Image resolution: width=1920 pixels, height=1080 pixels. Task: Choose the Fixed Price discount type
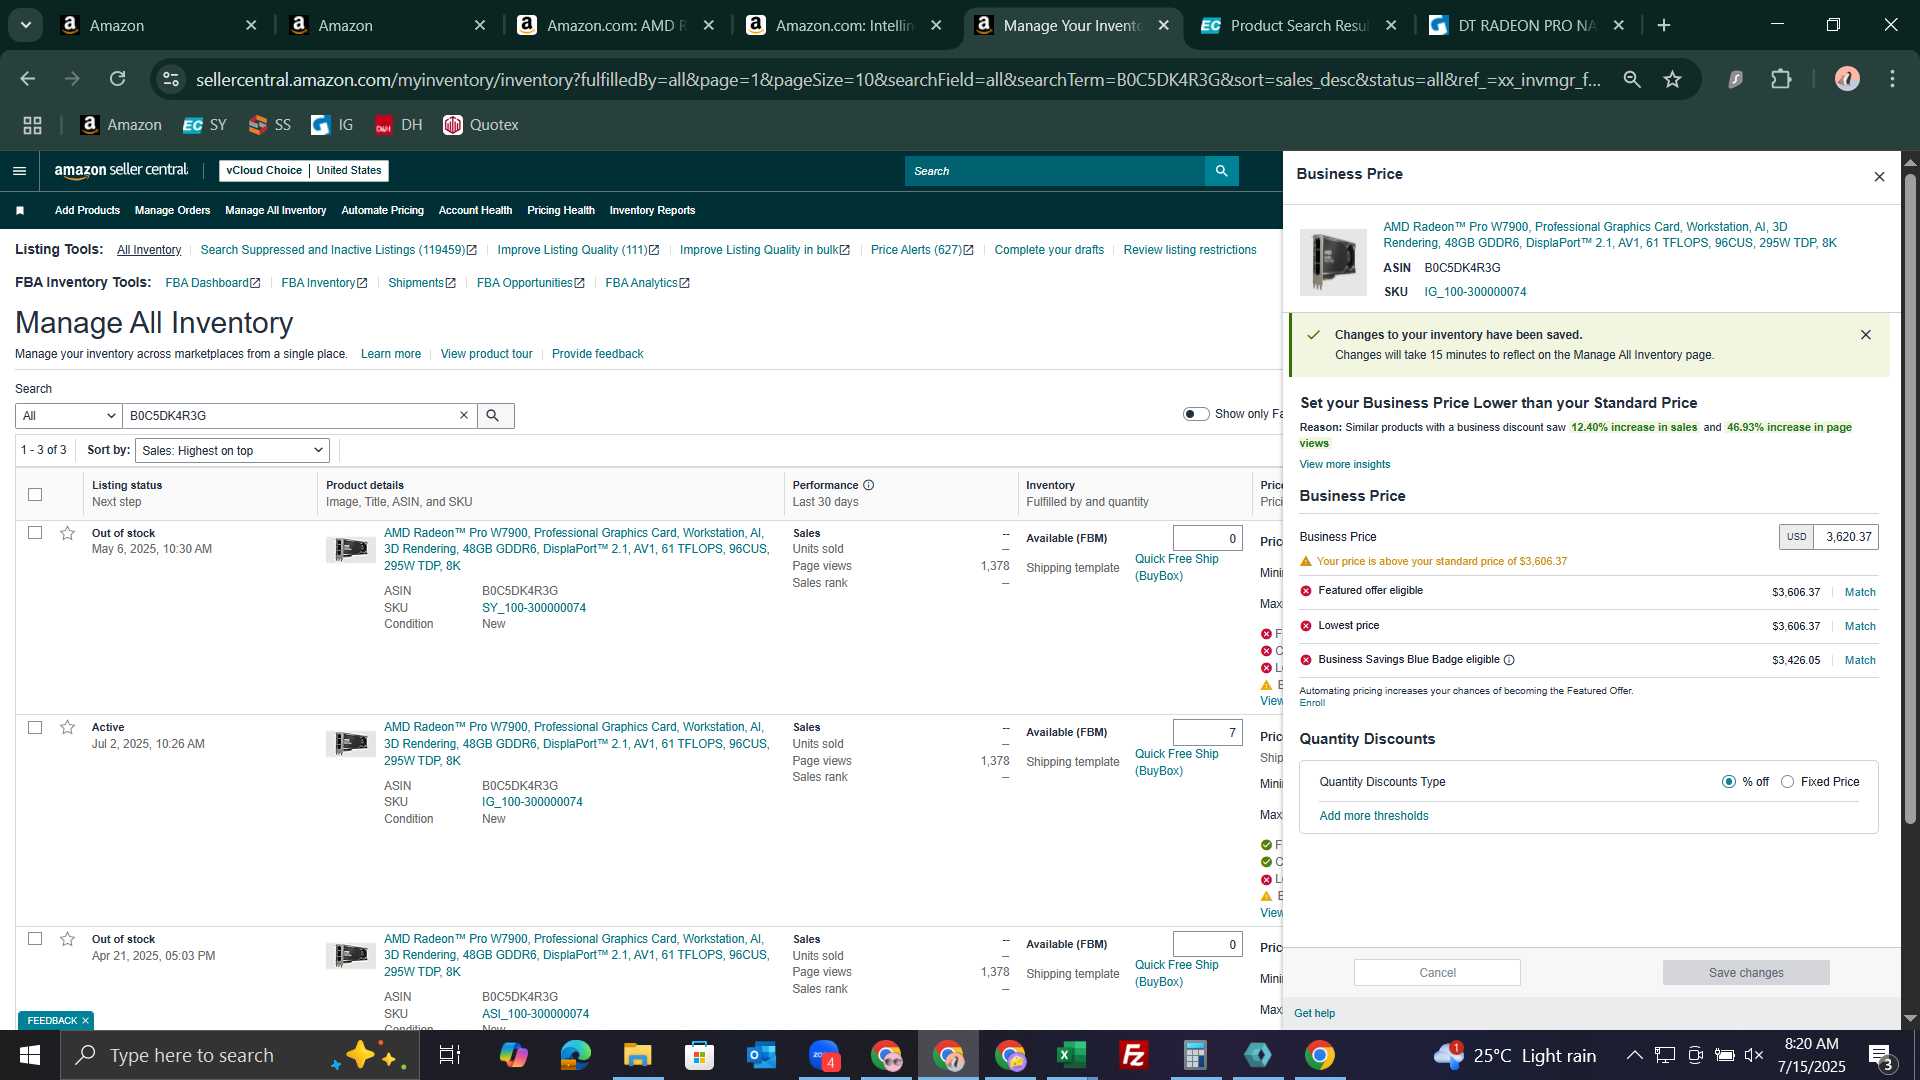point(1787,782)
